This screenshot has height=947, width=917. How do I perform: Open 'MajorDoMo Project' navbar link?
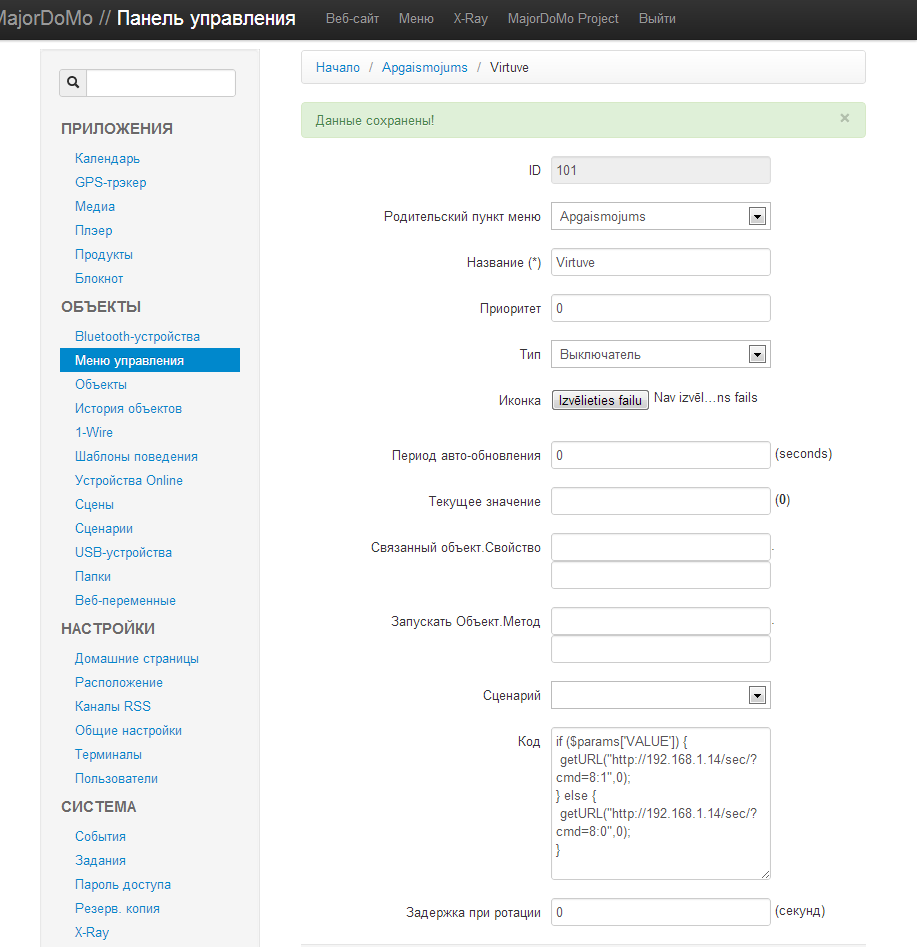click(x=563, y=19)
